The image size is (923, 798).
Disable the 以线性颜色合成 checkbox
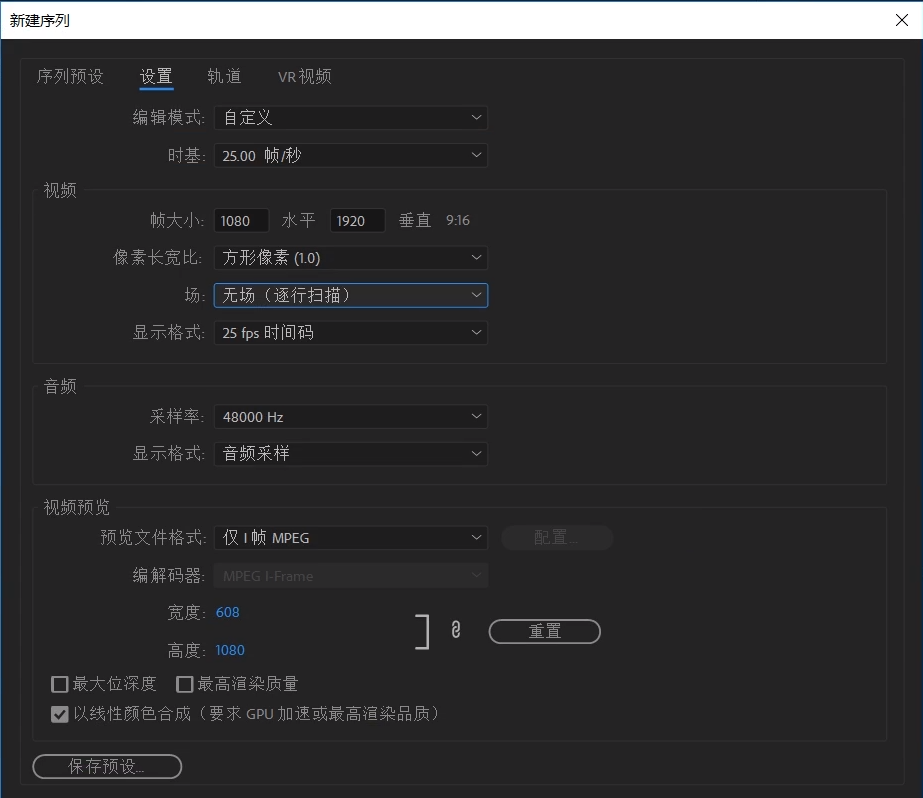pos(59,714)
